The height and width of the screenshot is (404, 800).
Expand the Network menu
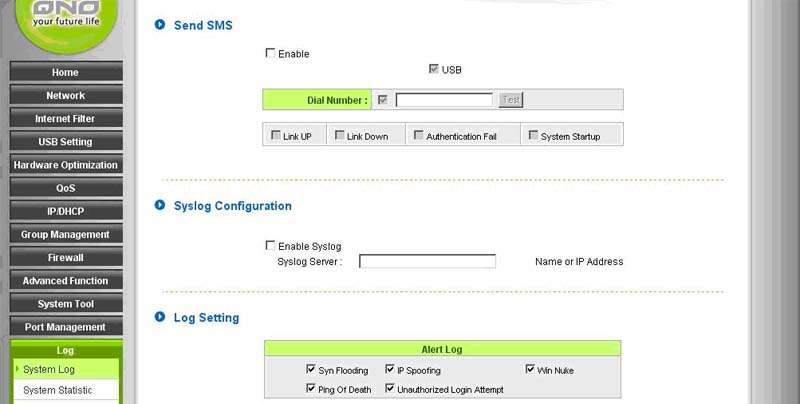(65, 96)
